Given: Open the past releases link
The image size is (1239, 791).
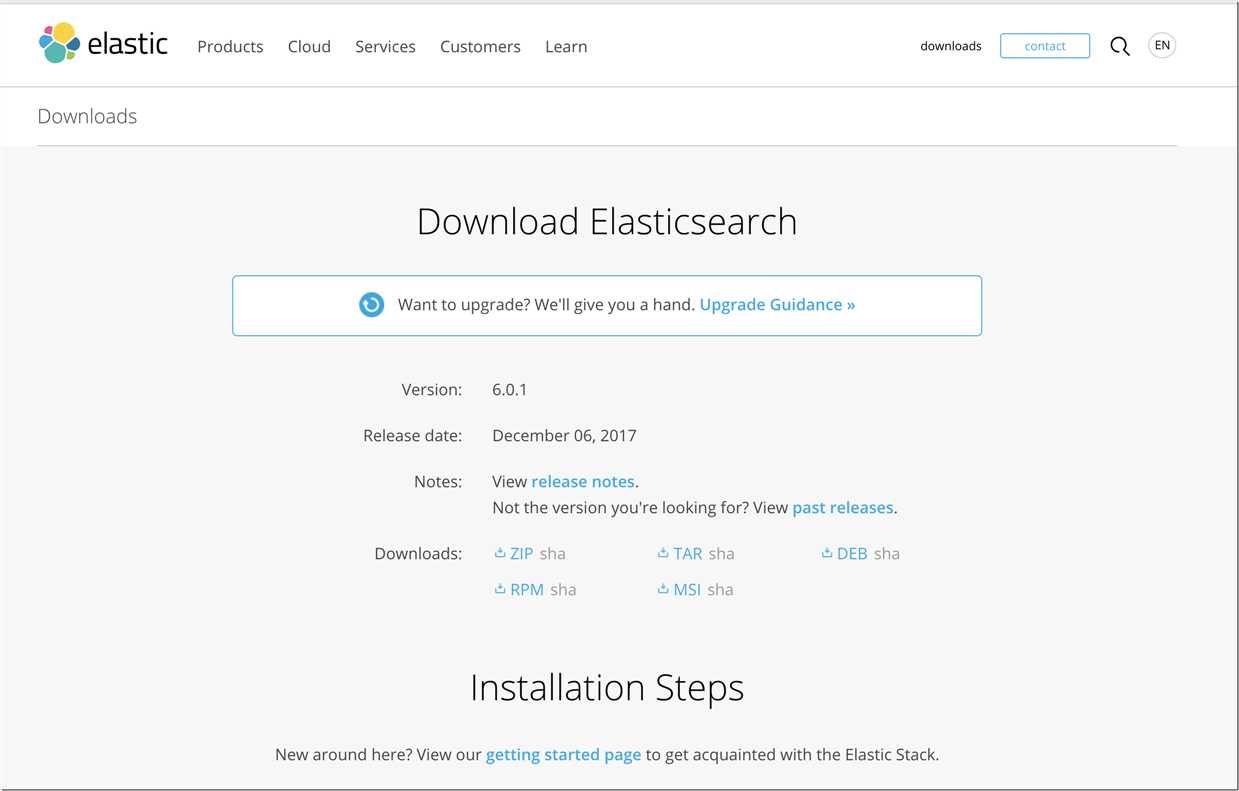Looking at the screenshot, I should (843, 507).
